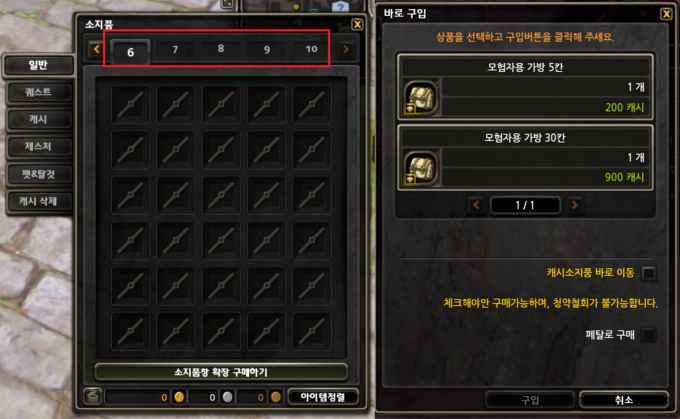Click the icon left of the gold amount
Image resolution: width=680 pixels, height=419 pixels.
[93, 396]
